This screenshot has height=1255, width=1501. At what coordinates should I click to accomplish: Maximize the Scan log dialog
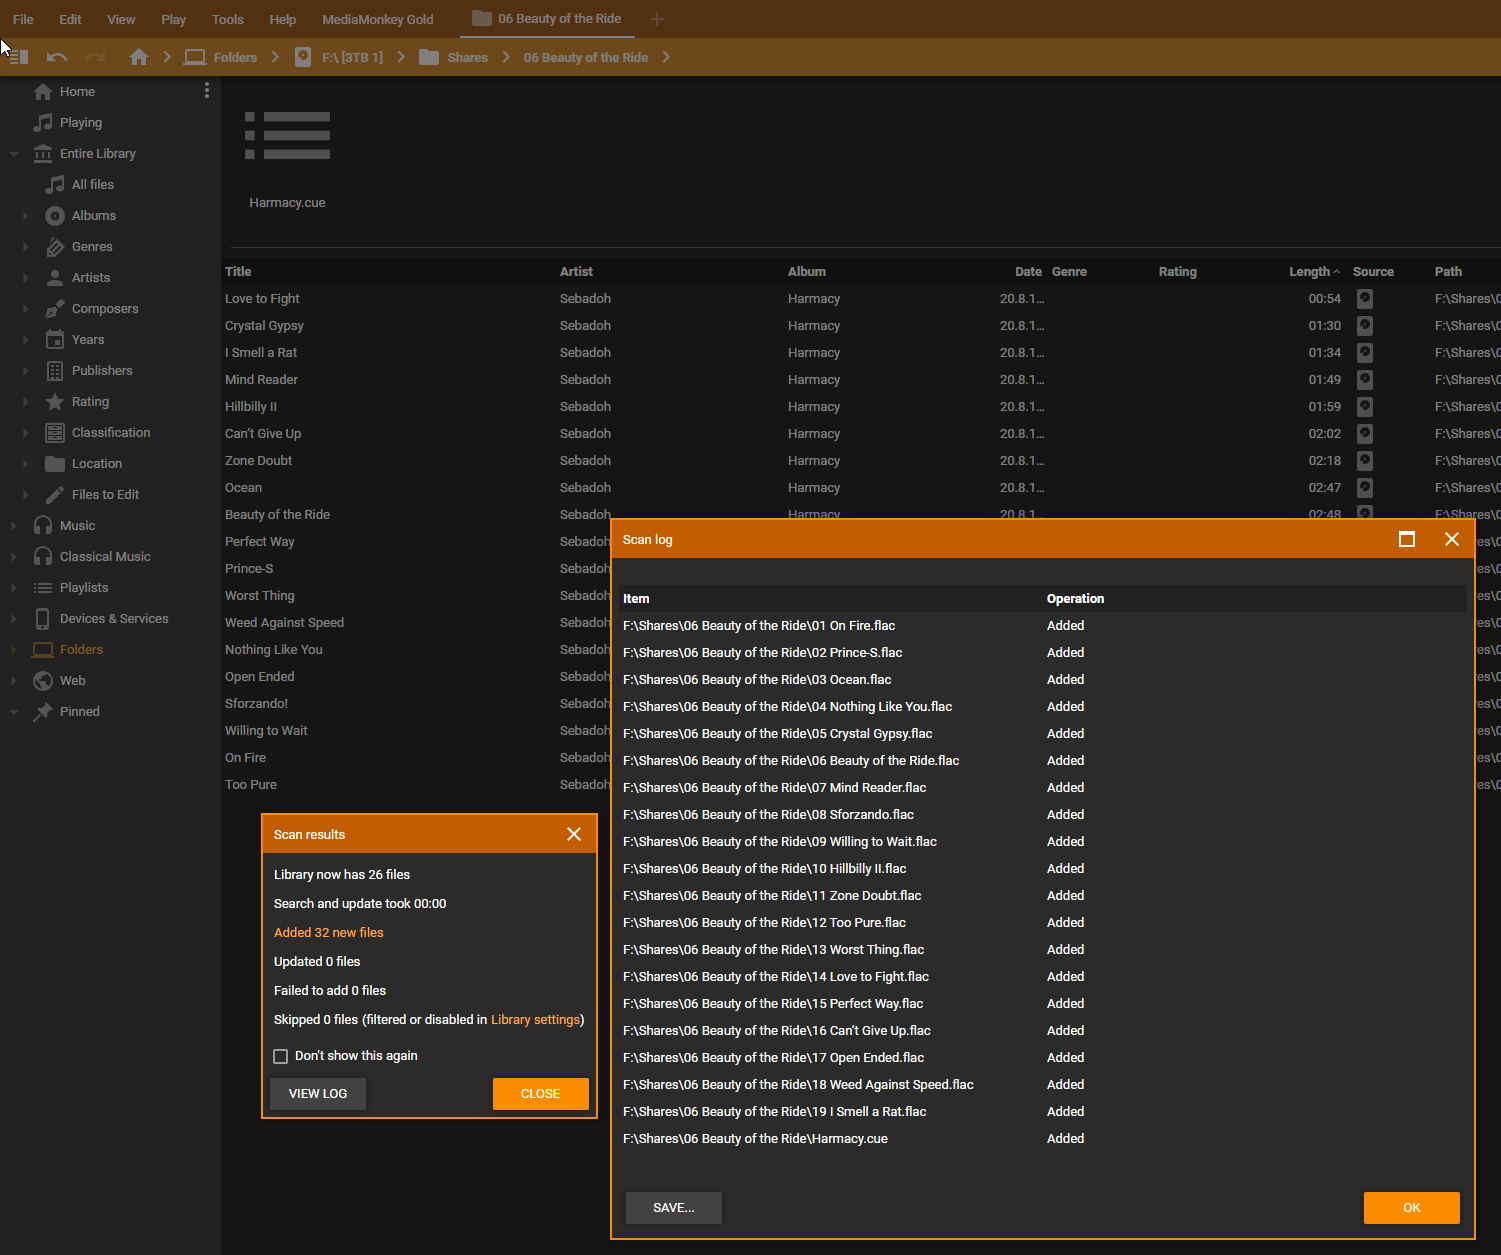click(1406, 539)
